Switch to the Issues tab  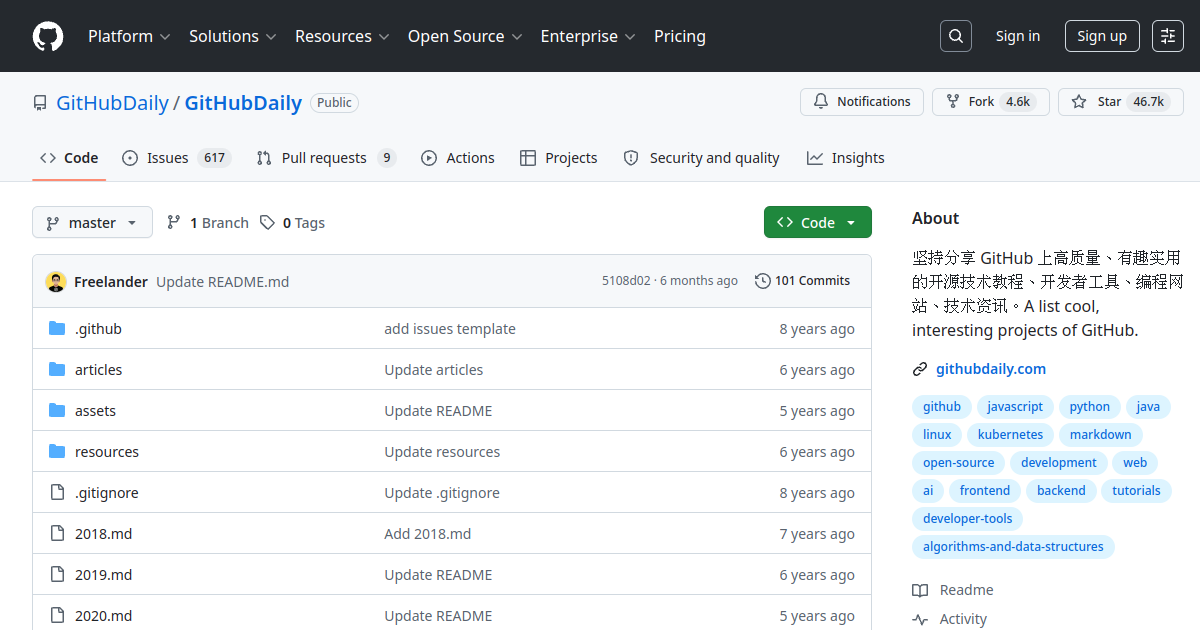(176, 158)
